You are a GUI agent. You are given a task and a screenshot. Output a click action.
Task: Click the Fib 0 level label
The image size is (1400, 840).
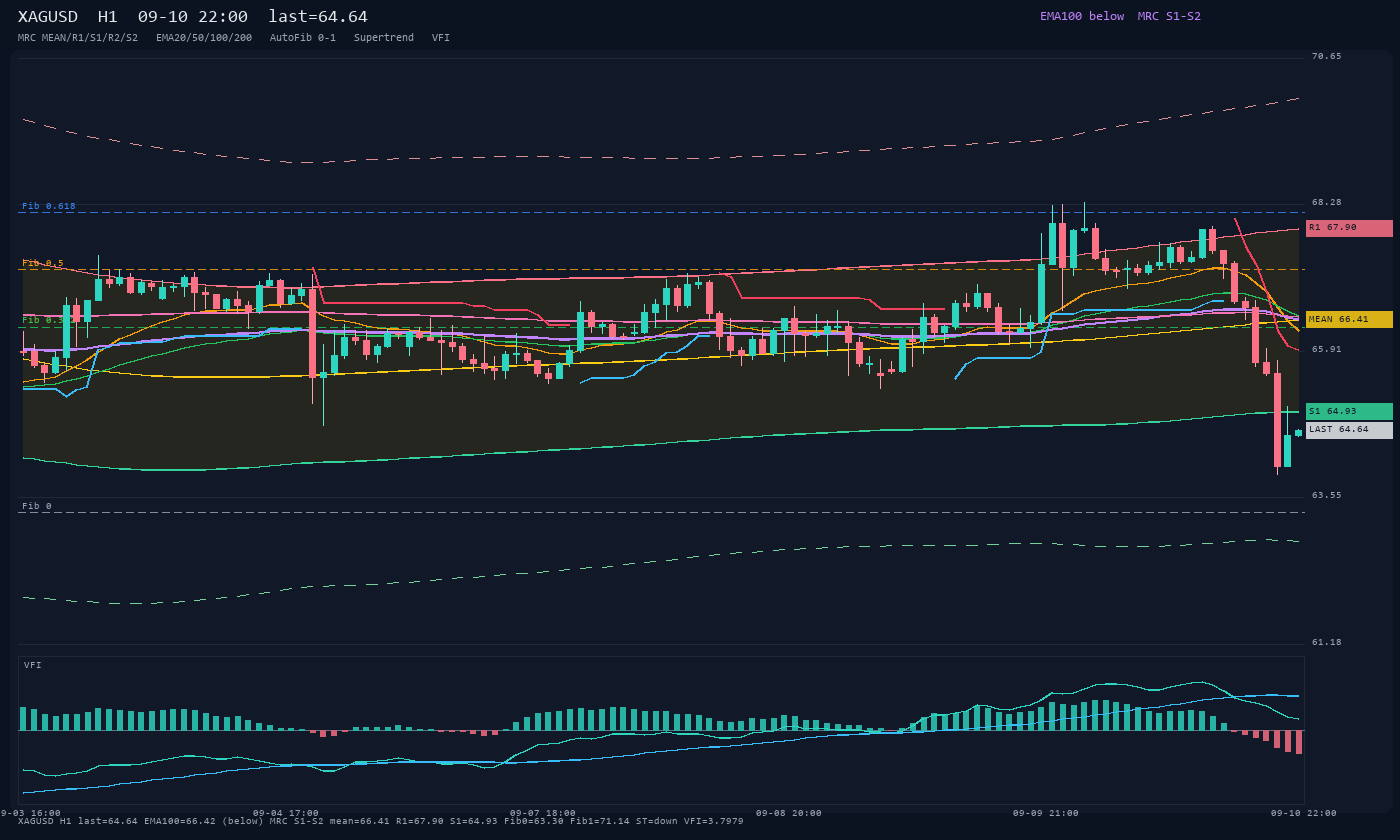click(x=37, y=506)
